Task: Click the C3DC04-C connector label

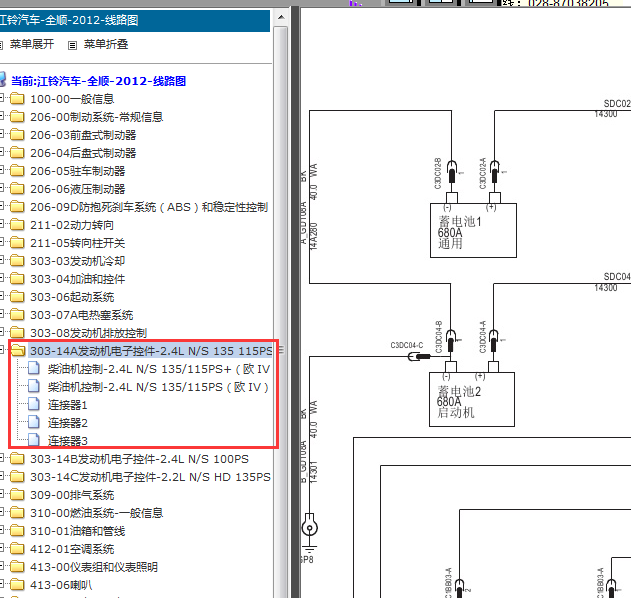Action: [407, 345]
